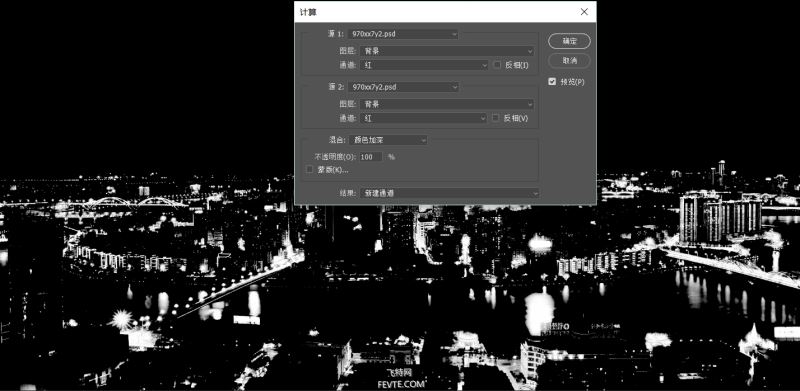800x391 pixels.
Task: Click the FEVTE.COM watermark on the canvas
Action: 401,384
